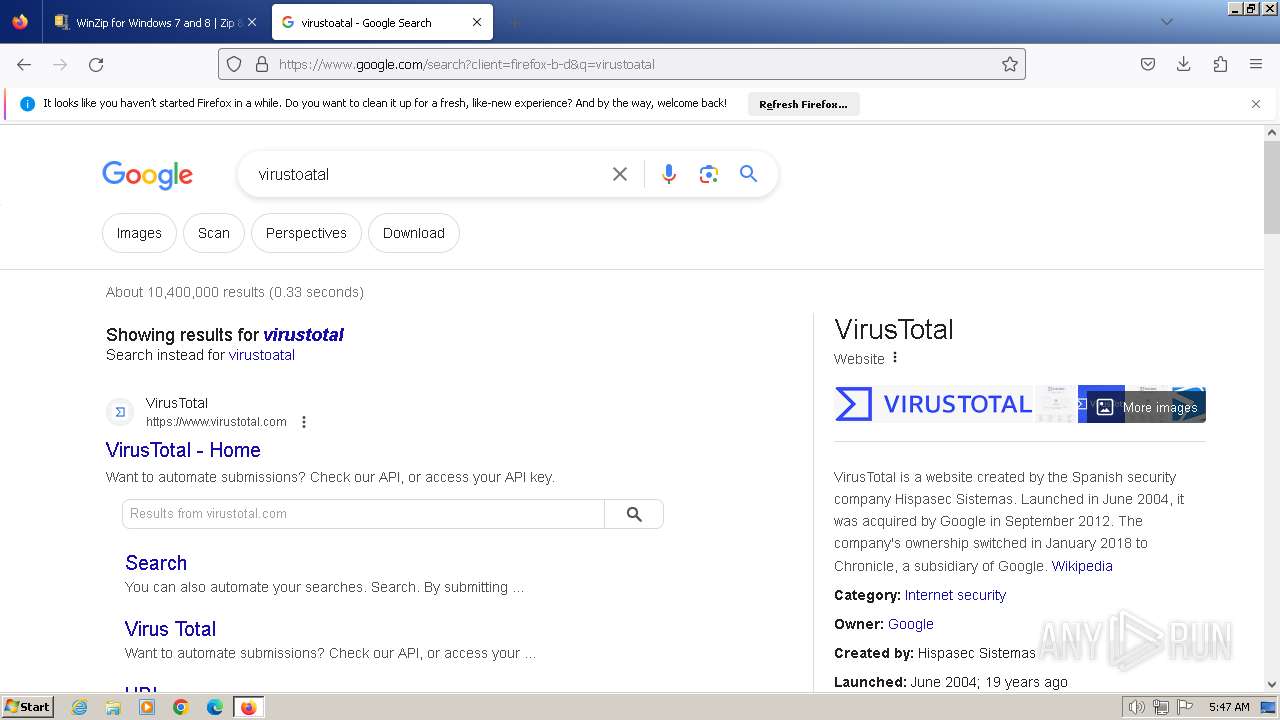Go back to the previous page
Screen dimensions: 1280x720
pos(24,64)
